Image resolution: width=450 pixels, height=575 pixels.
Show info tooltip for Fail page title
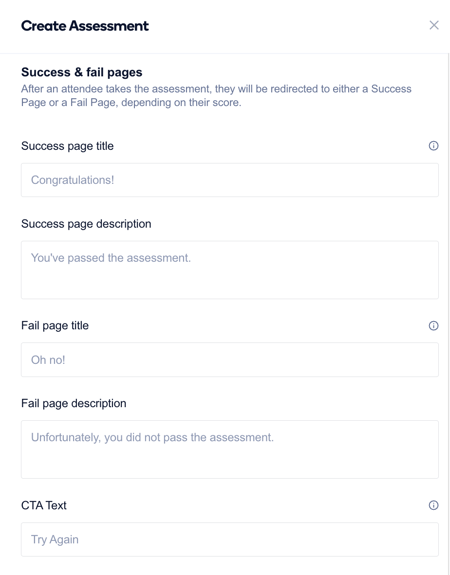pos(433,326)
